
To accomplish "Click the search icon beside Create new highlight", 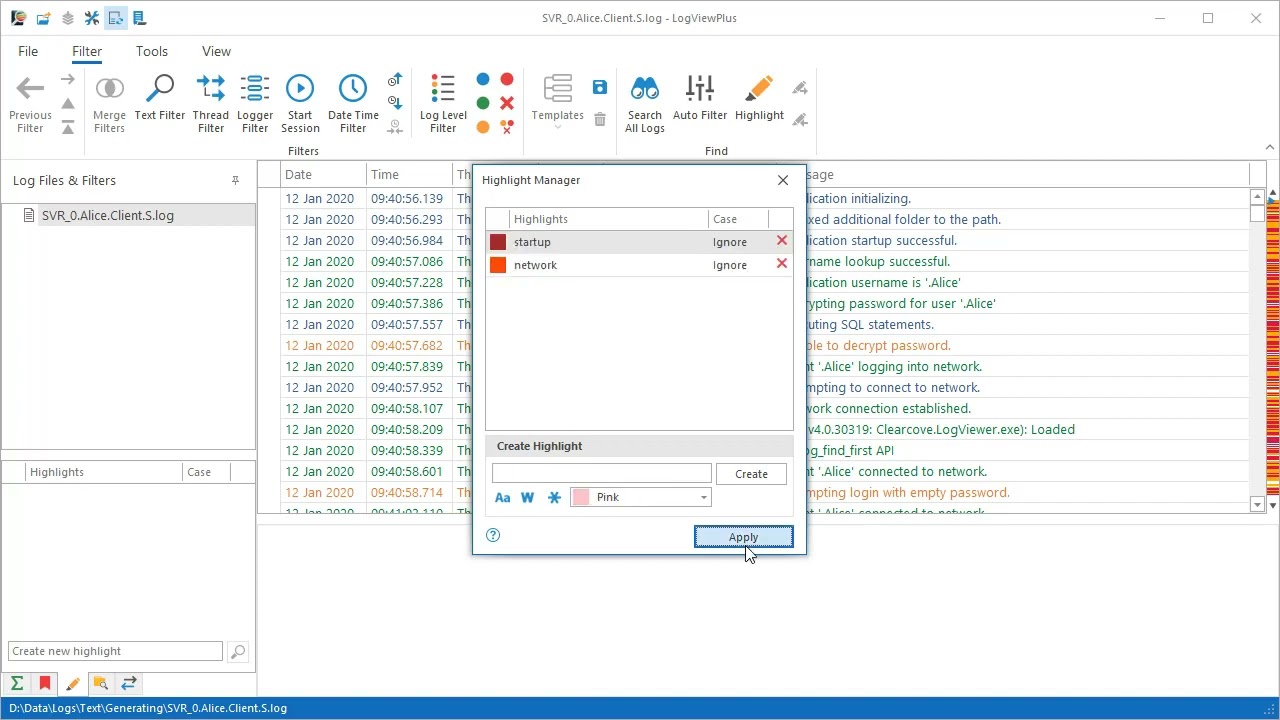I will point(237,652).
